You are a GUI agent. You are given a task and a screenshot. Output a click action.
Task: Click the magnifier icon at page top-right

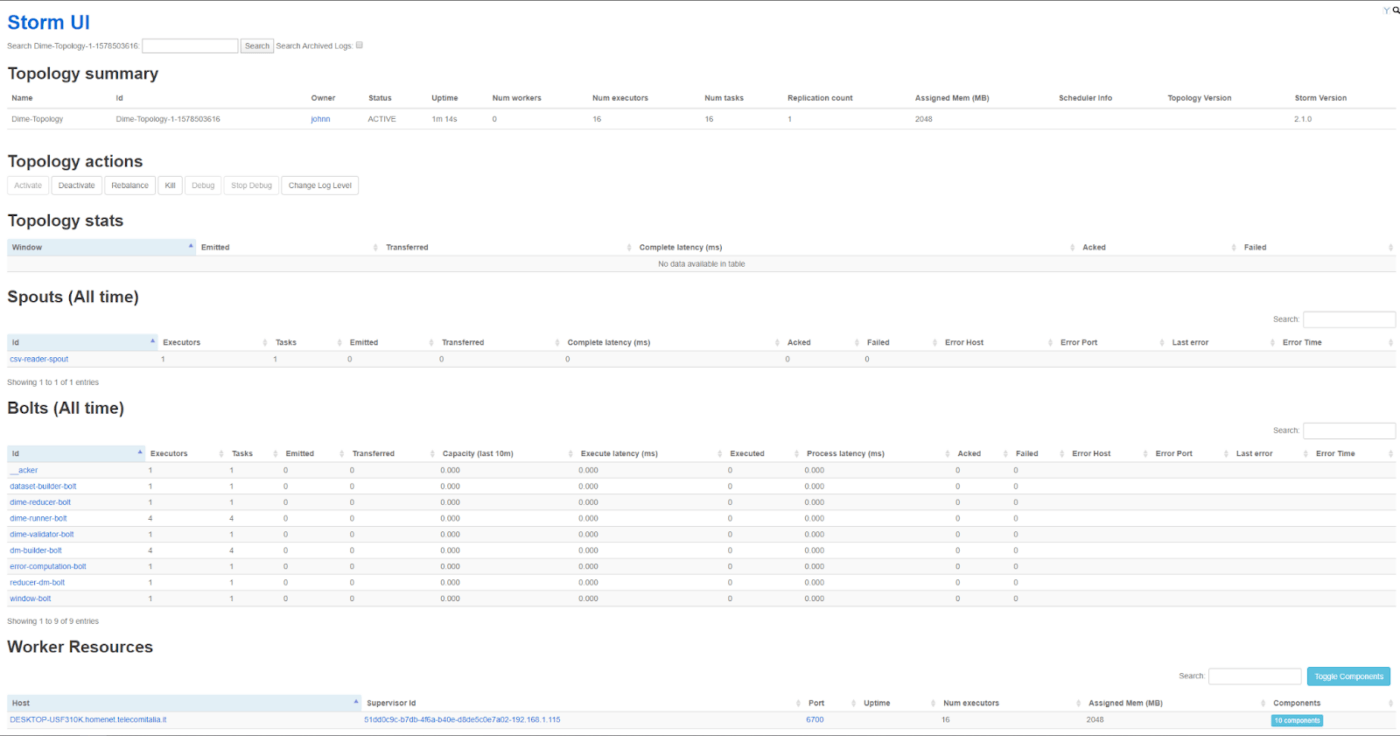click(1396, 9)
